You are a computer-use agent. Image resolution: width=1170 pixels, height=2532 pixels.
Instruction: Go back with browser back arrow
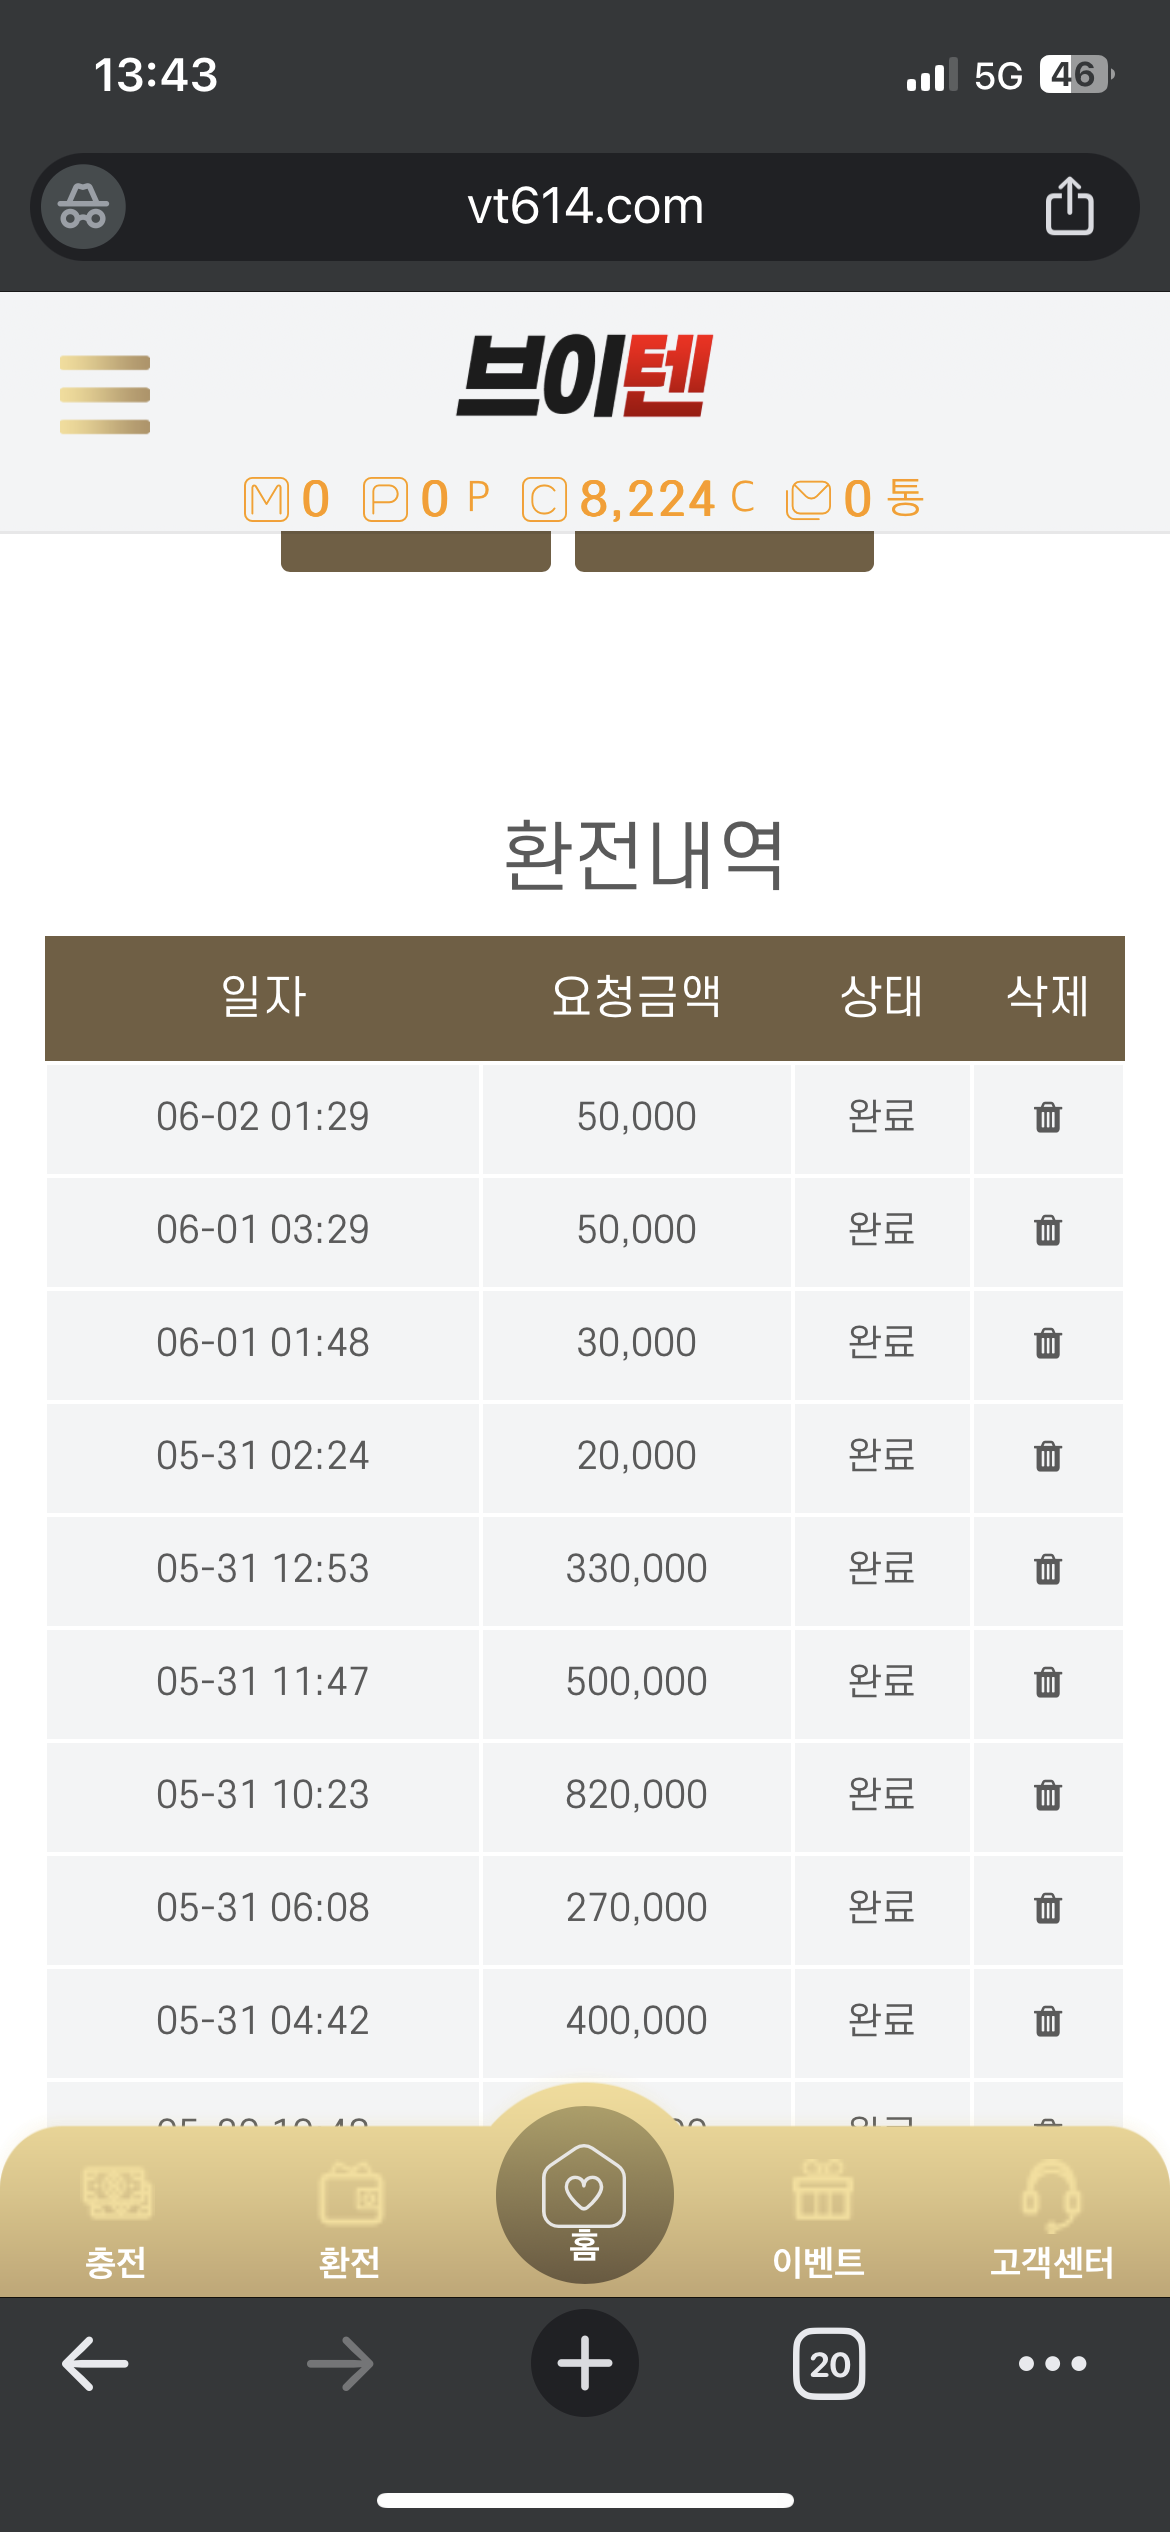(95, 2363)
